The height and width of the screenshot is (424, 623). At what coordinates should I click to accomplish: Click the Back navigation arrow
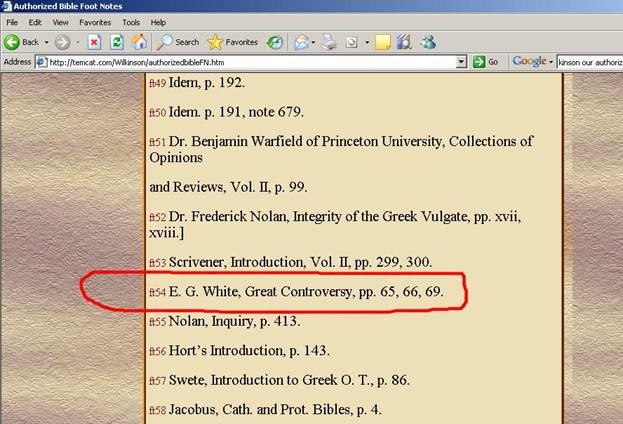pyautogui.click(x=12, y=42)
